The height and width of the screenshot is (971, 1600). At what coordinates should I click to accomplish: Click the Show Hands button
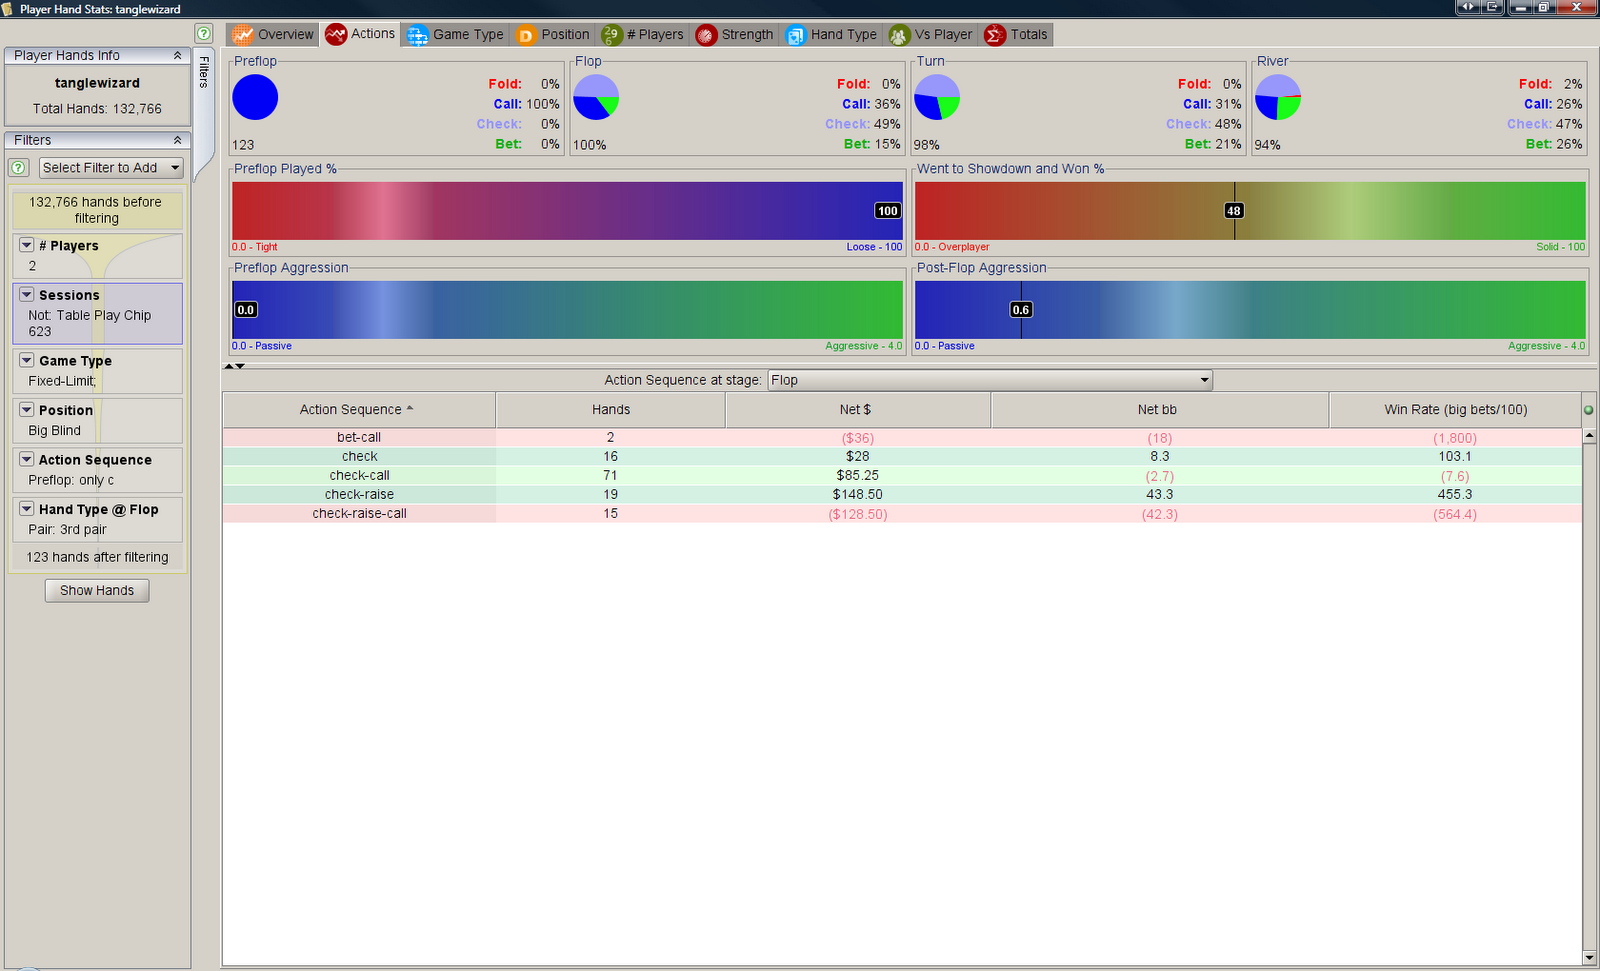97,591
